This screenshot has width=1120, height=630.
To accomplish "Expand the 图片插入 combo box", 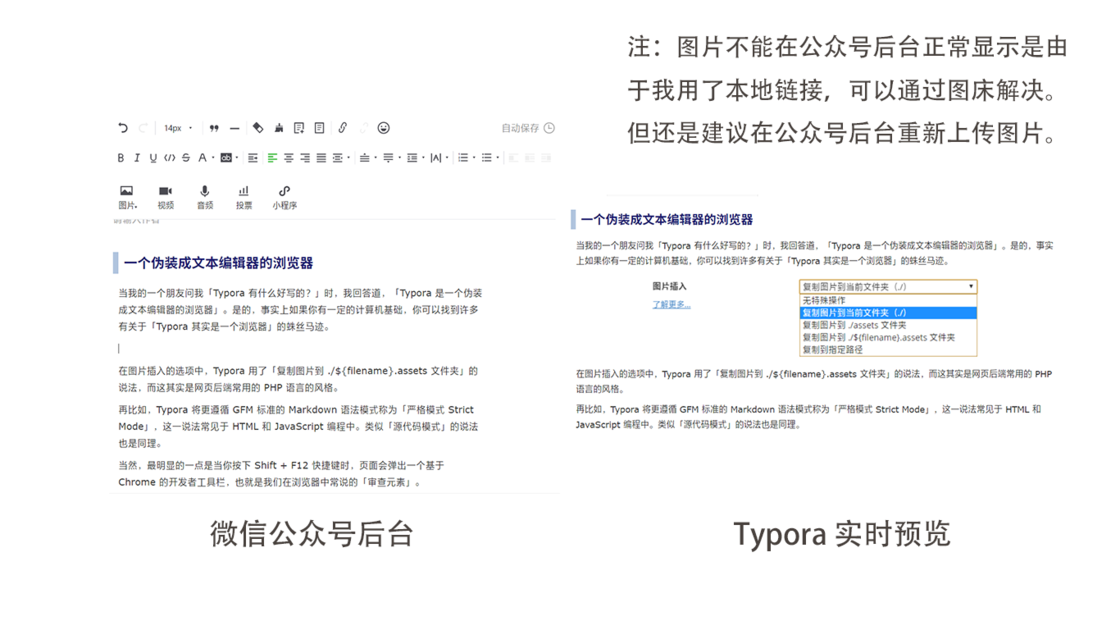I will (887, 286).
